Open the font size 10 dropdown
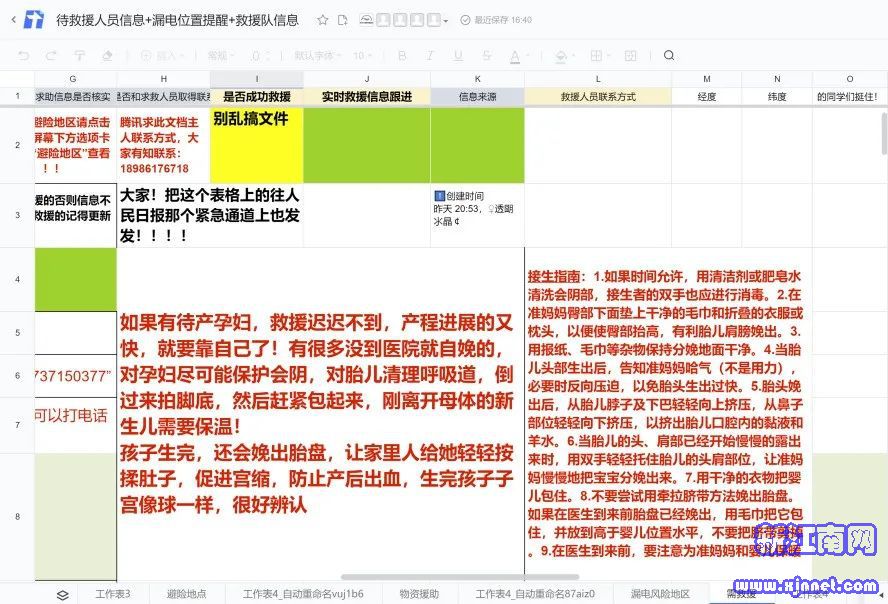 [362, 55]
